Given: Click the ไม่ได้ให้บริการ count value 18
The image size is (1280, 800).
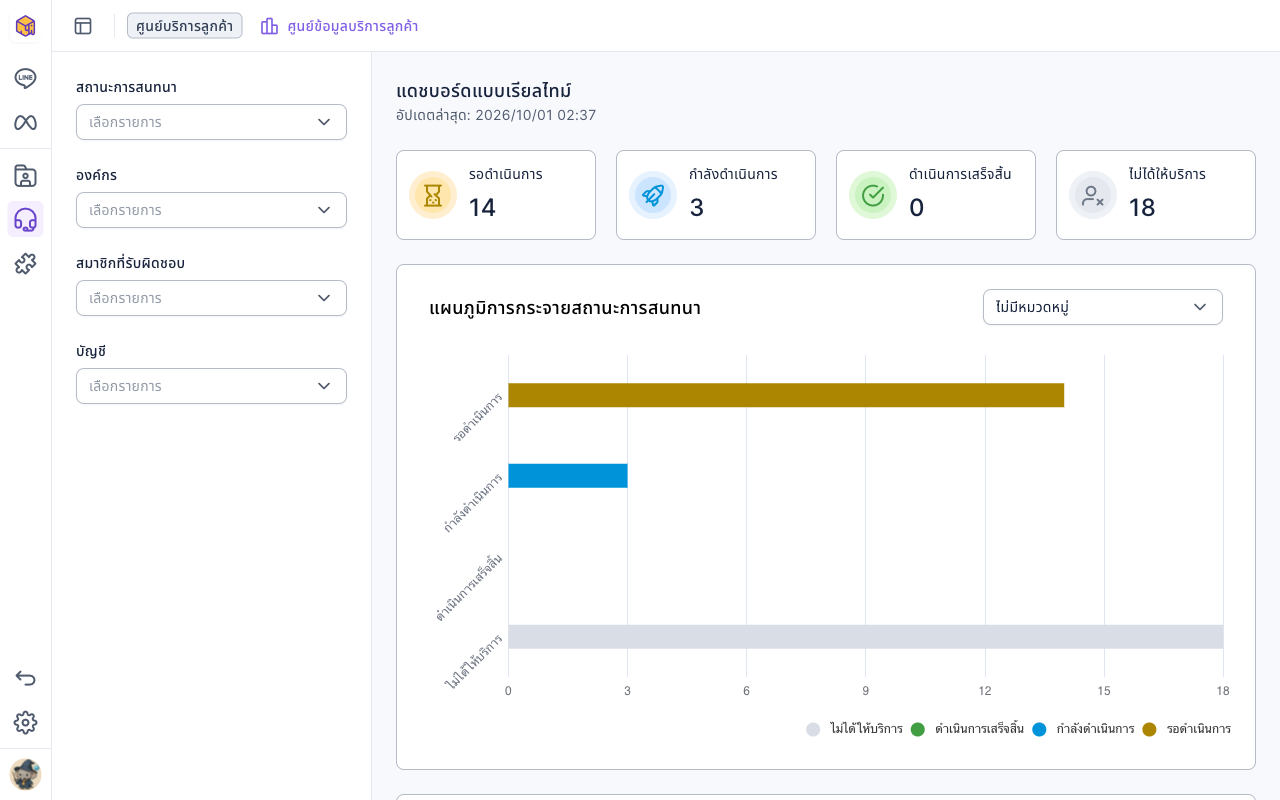Looking at the screenshot, I should (1142, 207).
